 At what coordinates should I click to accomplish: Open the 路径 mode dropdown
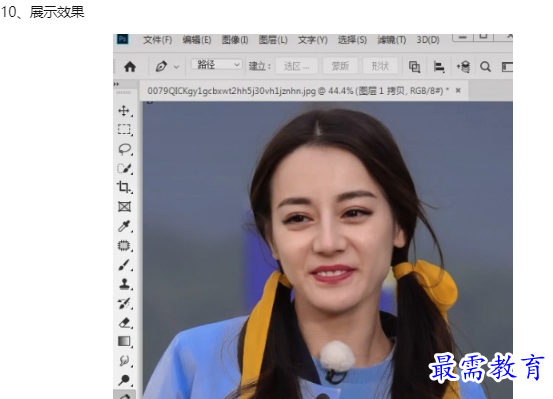tap(217, 65)
